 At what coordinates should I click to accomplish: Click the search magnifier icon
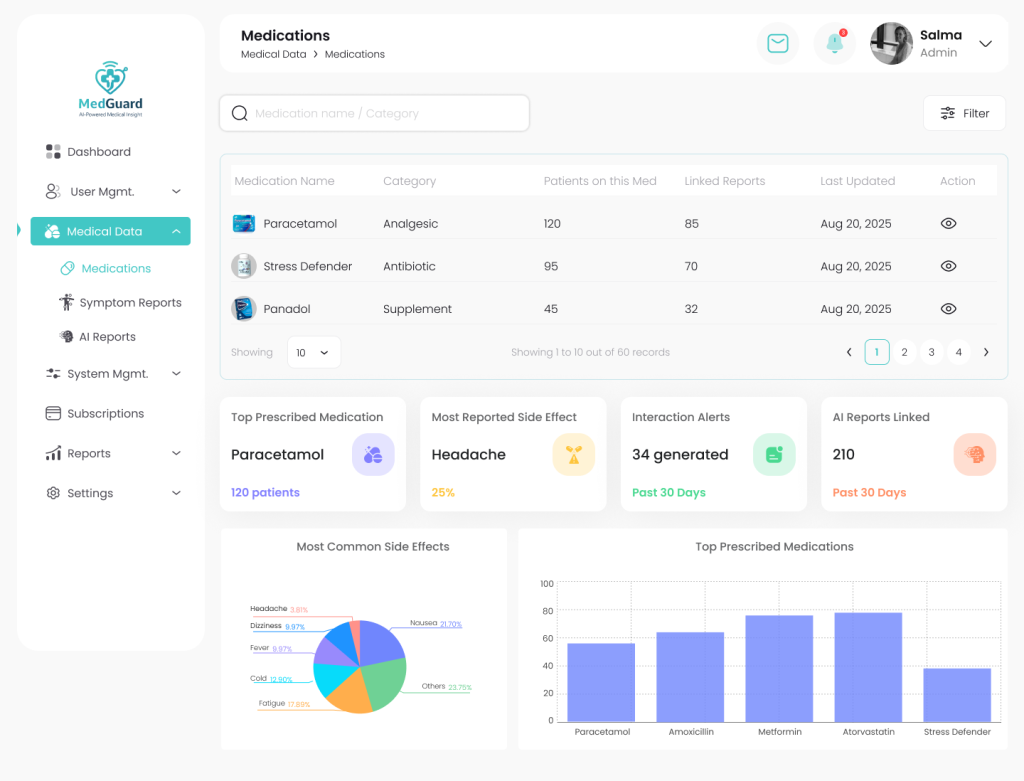240,114
